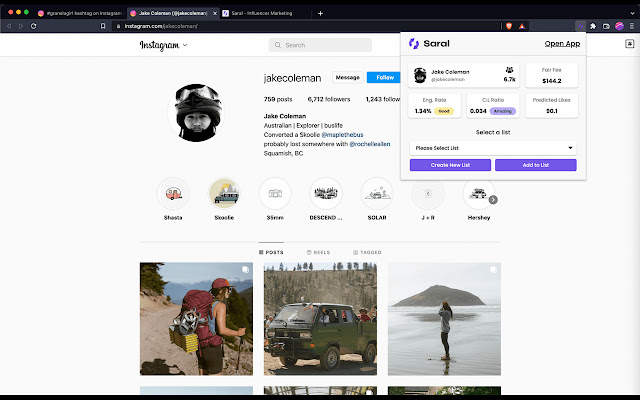Open the Hershey story highlight

coord(478,193)
